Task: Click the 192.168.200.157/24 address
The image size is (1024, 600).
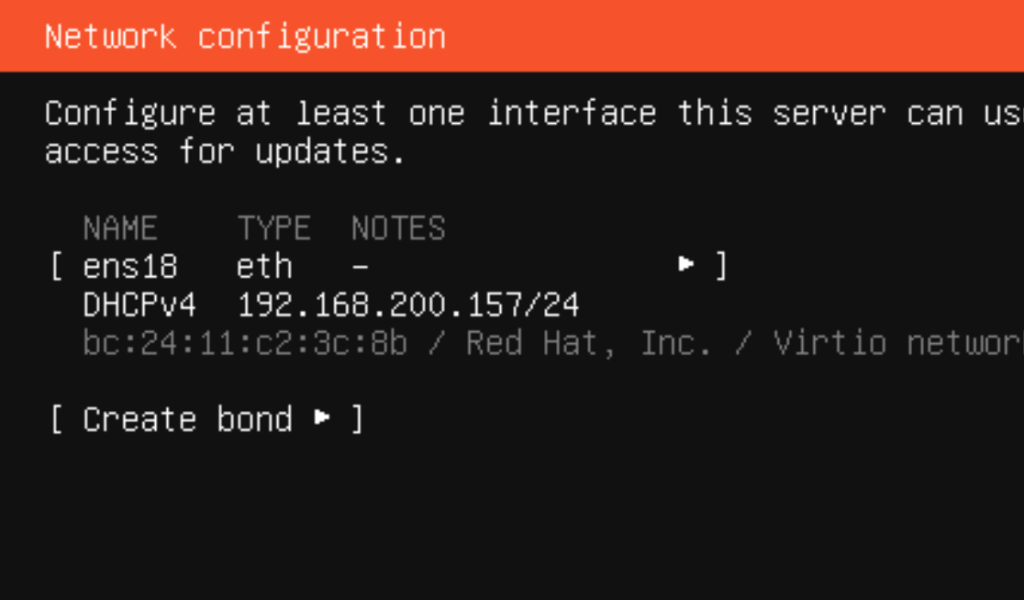Action: pyautogui.click(x=408, y=305)
